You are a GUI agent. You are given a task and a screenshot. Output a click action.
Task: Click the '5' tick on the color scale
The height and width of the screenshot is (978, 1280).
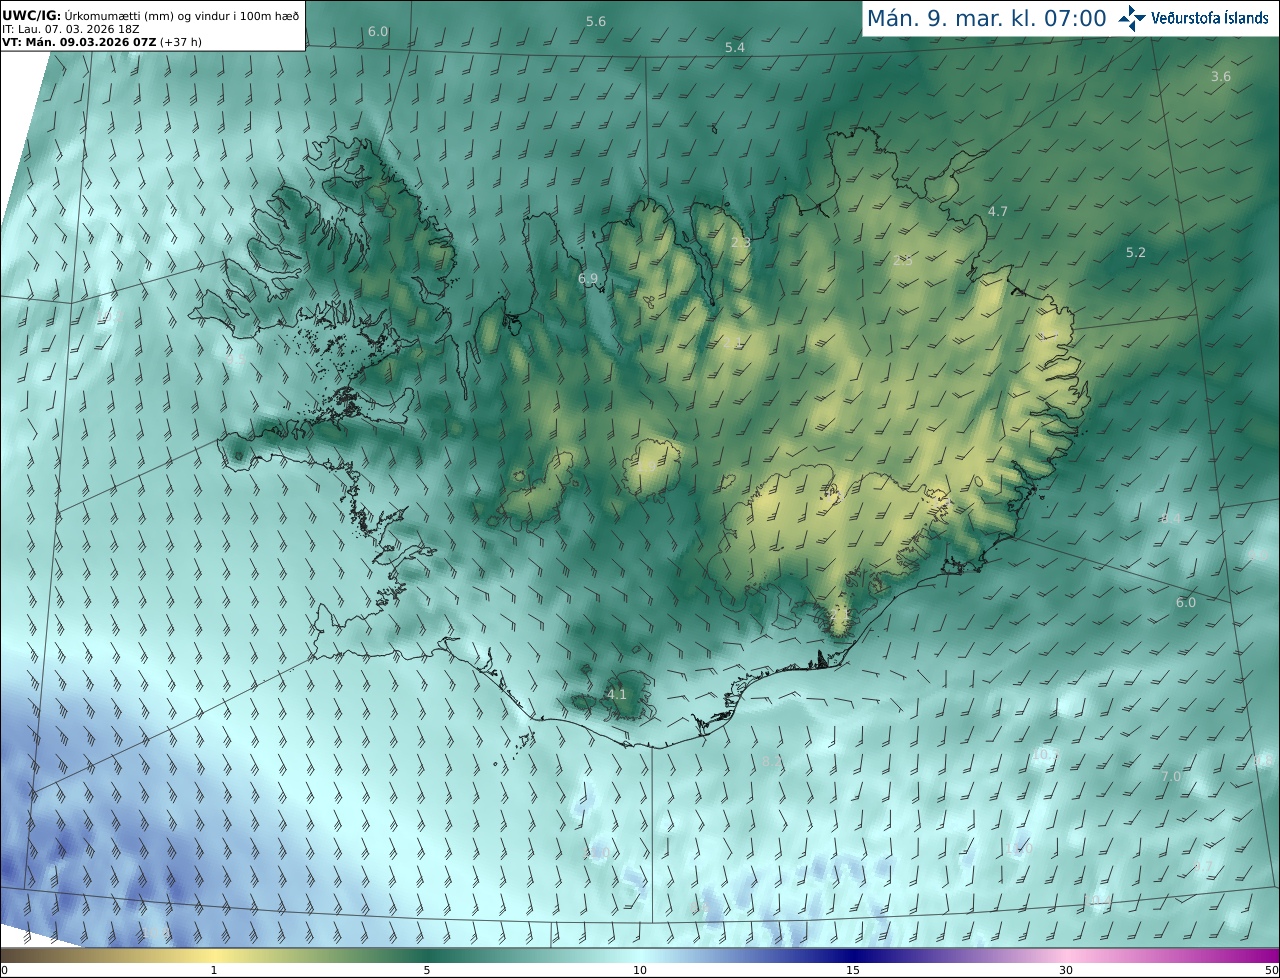tap(427, 970)
